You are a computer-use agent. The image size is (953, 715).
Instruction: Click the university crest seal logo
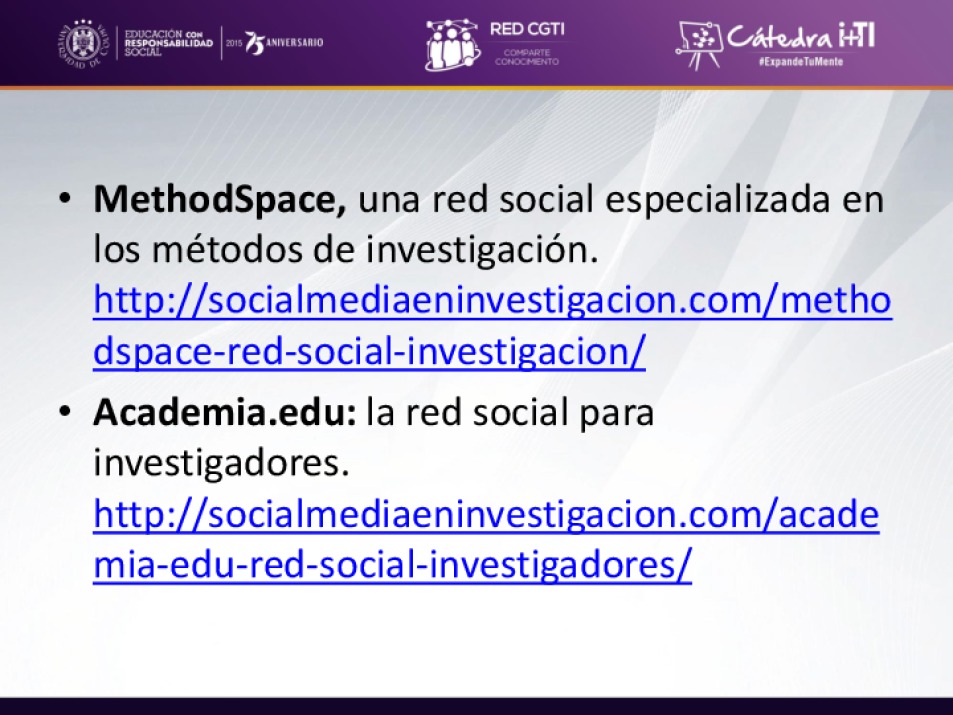[83, 42]
